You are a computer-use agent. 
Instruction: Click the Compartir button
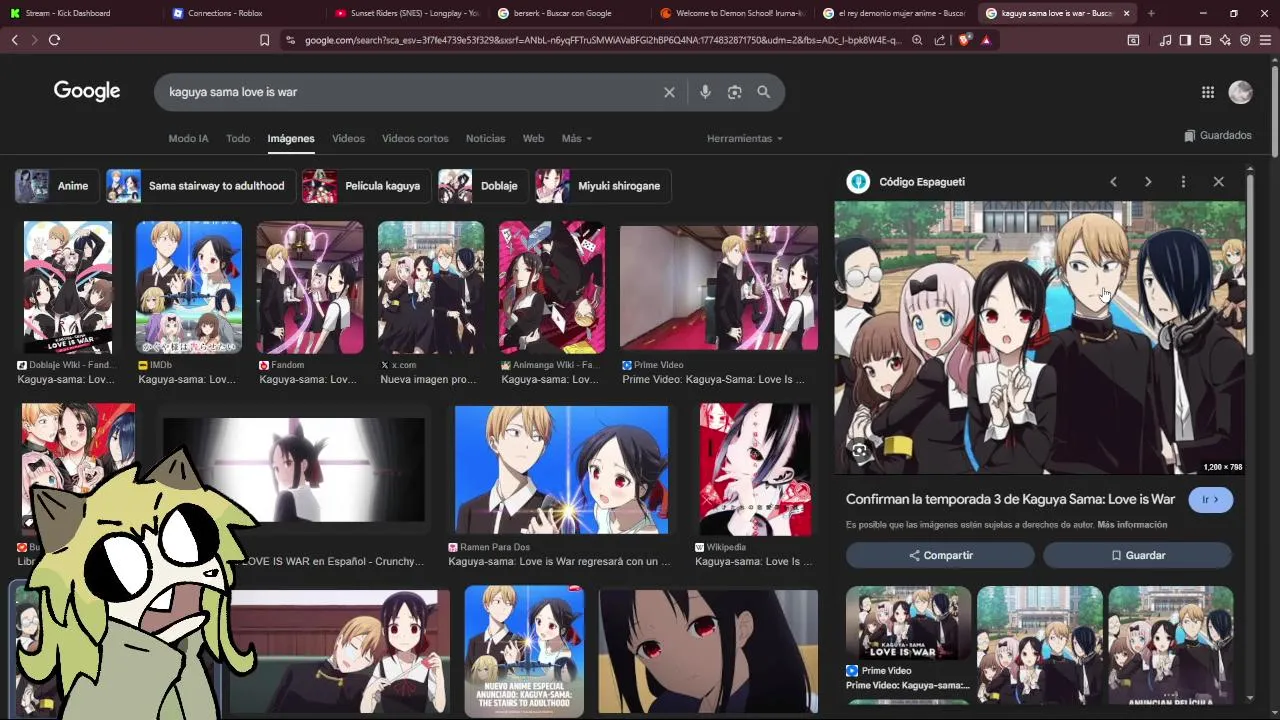coord(940,555)
